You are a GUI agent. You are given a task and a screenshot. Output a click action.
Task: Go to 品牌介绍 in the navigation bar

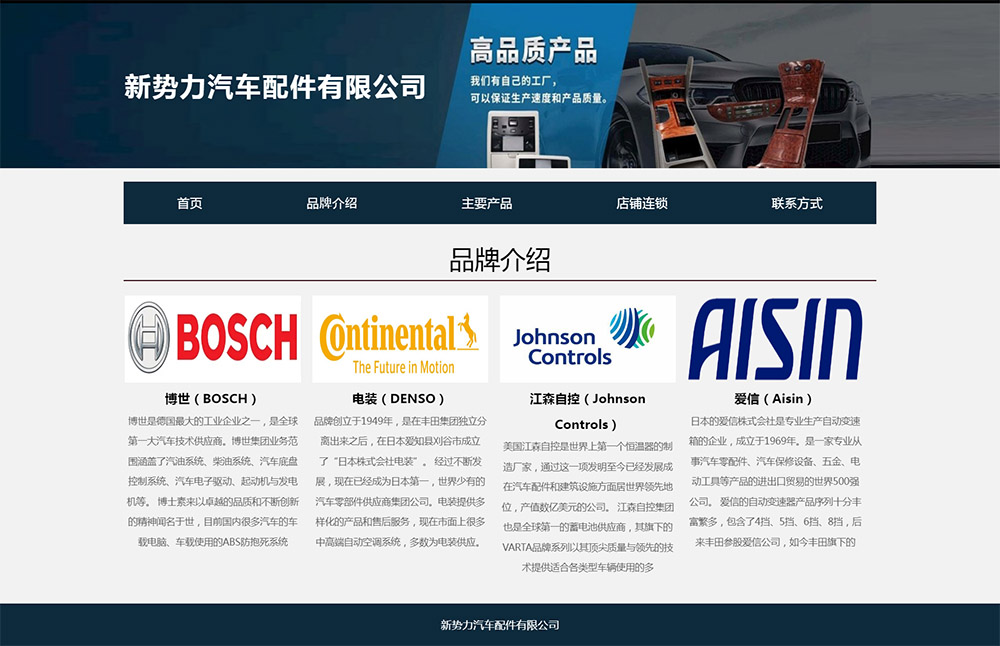[x=332, y=203]
